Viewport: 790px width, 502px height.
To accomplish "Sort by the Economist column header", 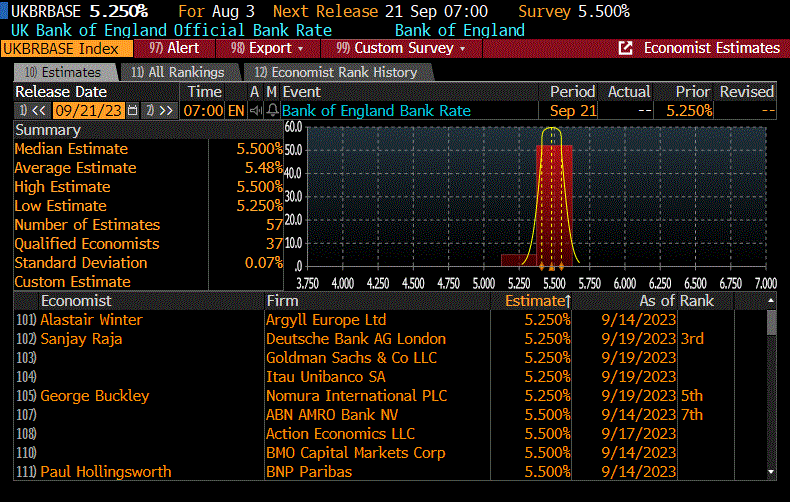I will click(76, 301).
